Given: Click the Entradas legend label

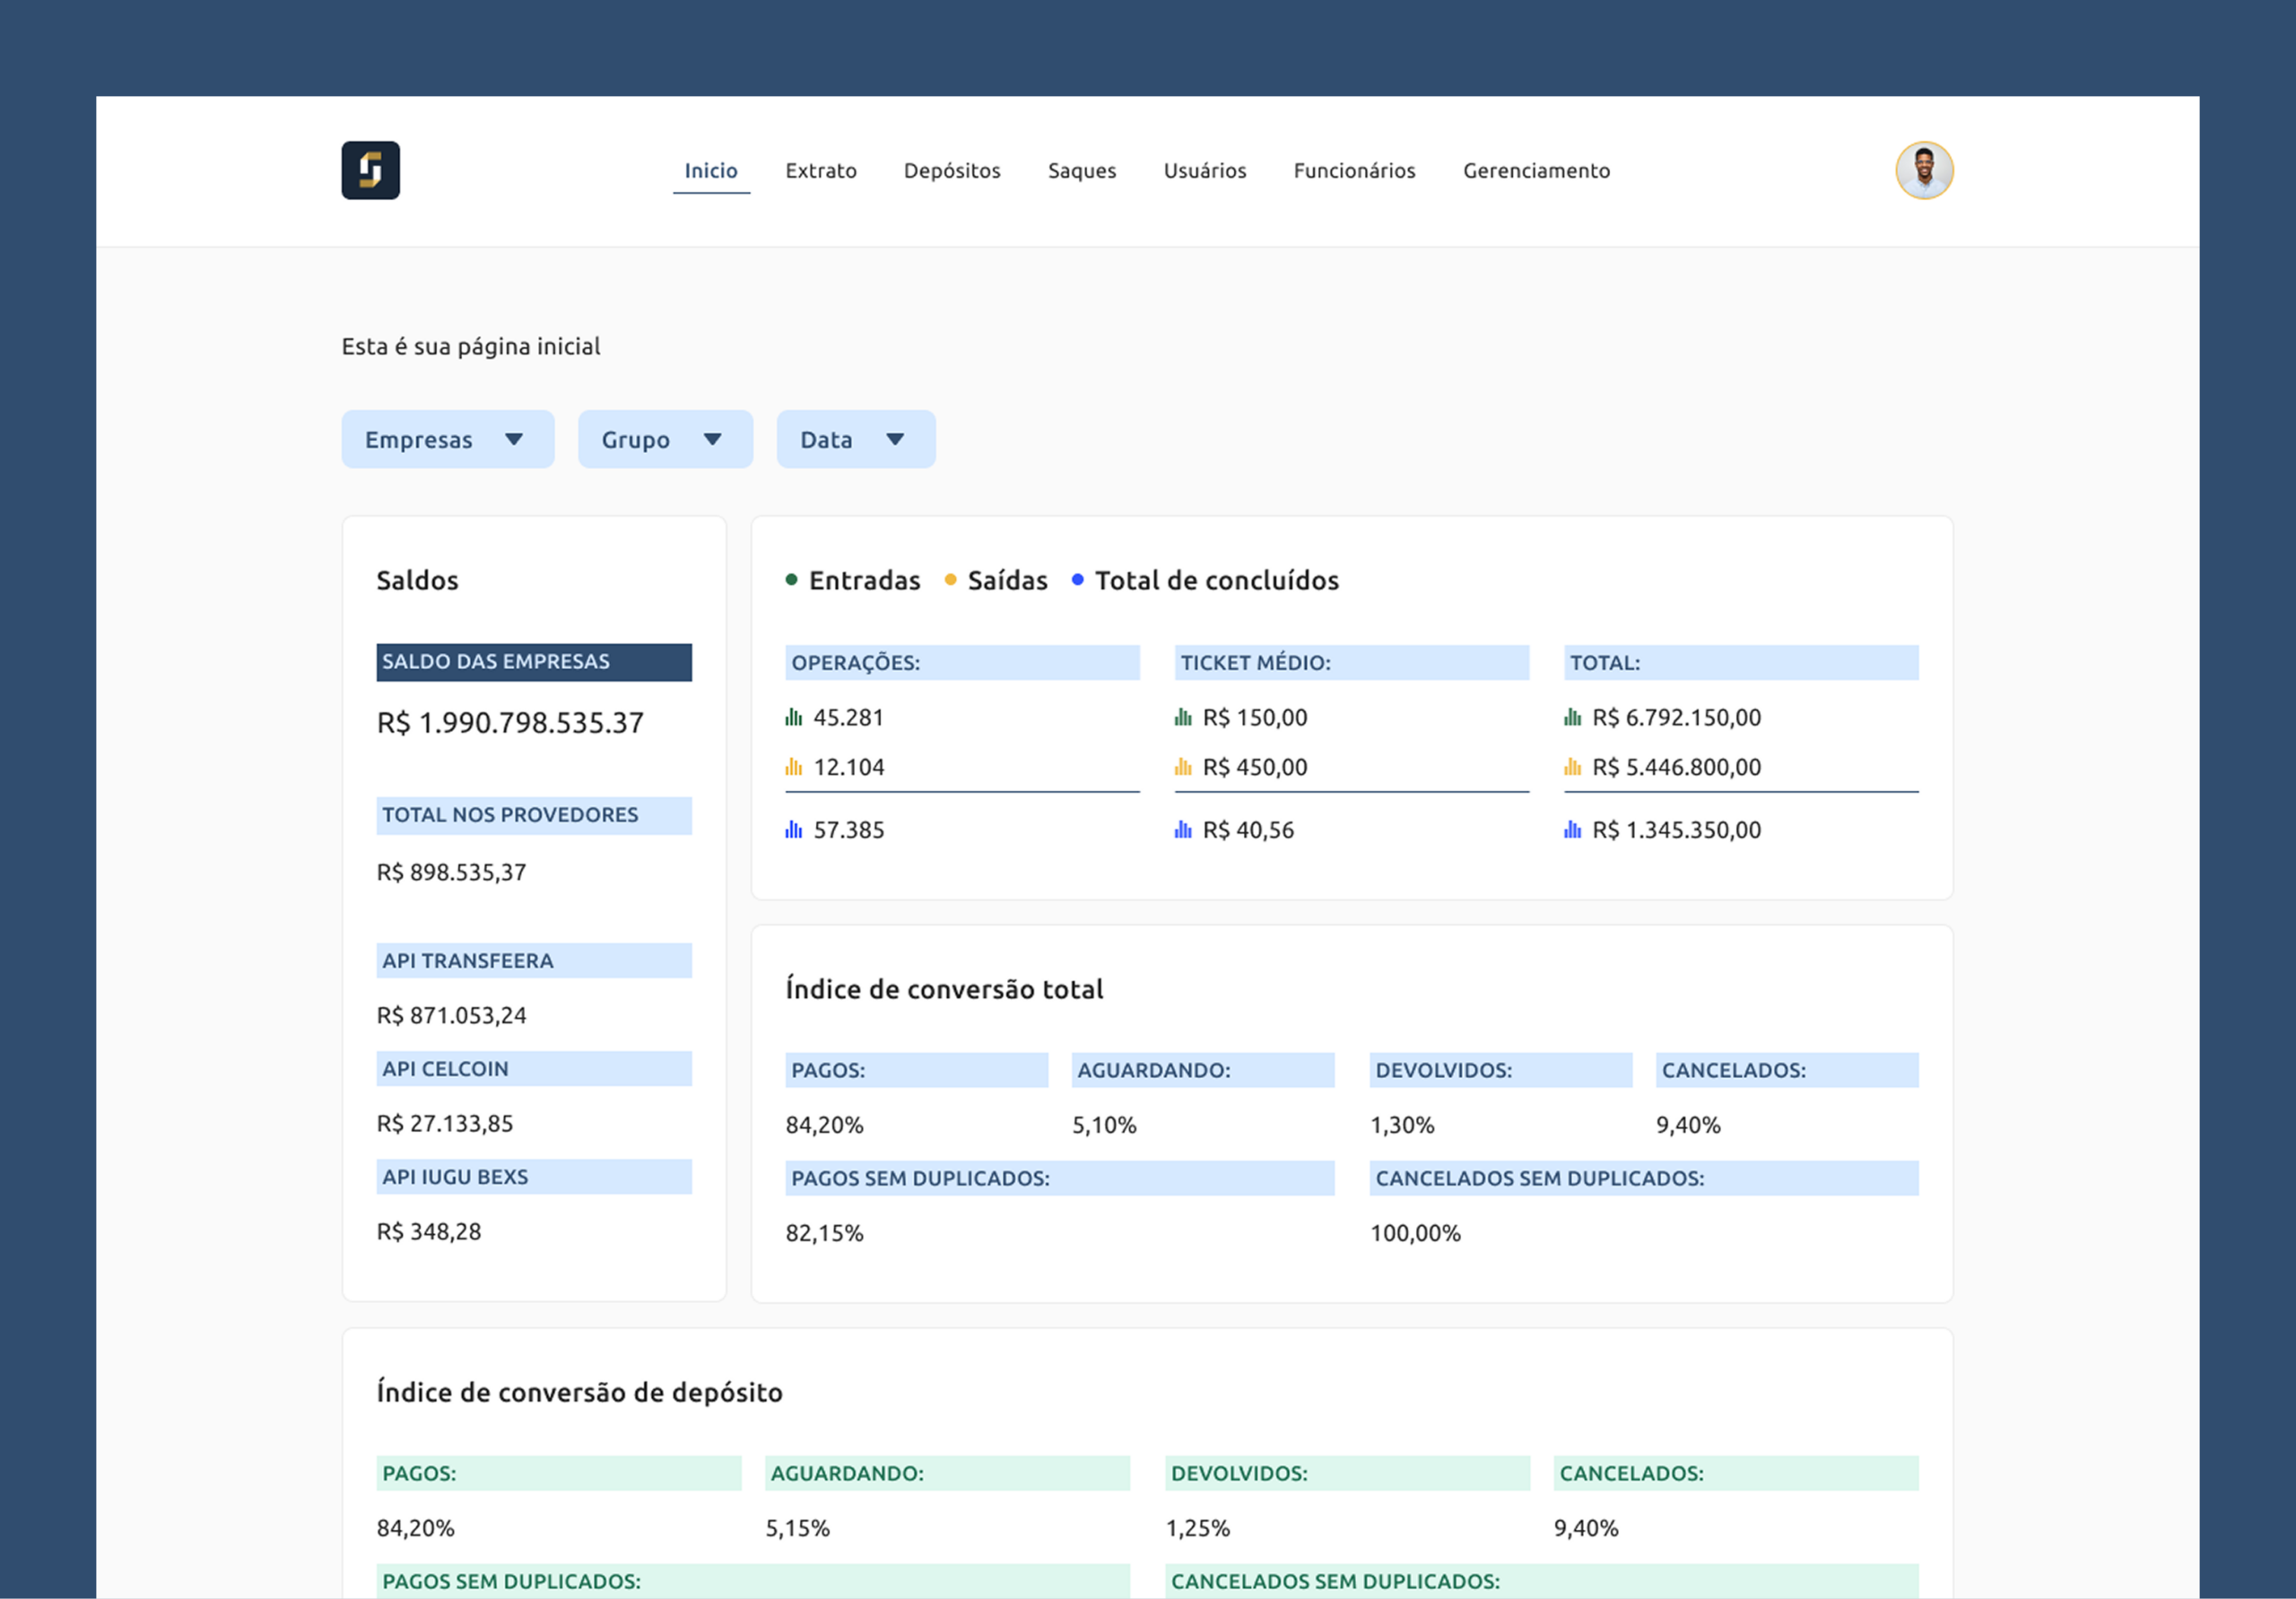Looking at the screenshot, I should (865, 580).
